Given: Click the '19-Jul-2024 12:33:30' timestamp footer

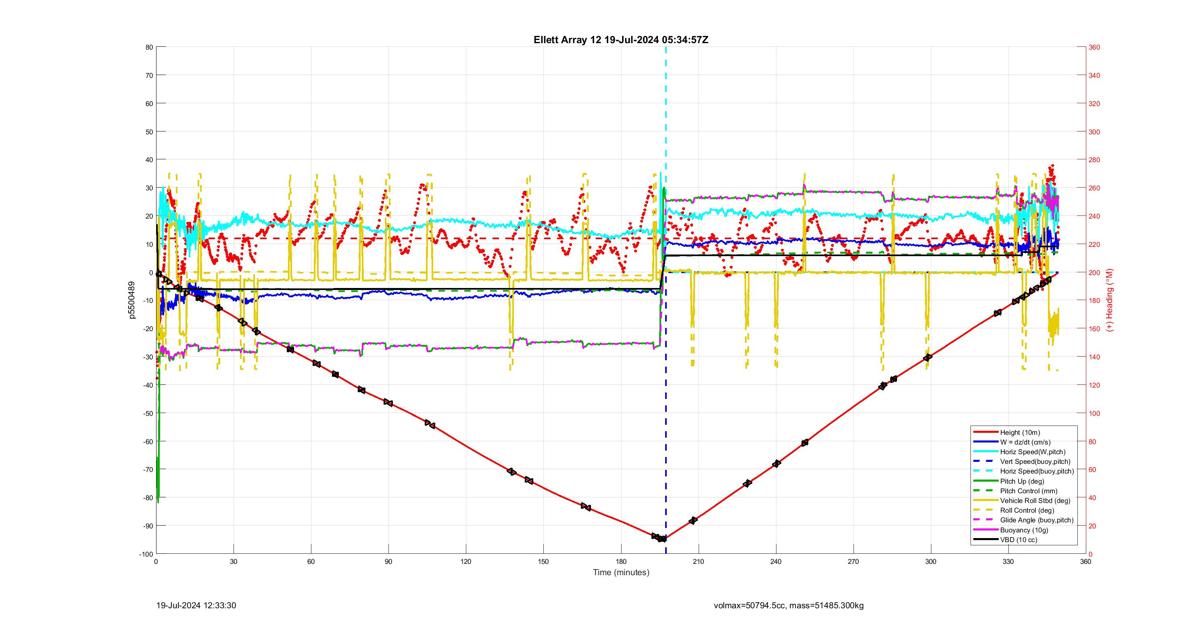Looking at the screenshot, I should coord(196,605).
